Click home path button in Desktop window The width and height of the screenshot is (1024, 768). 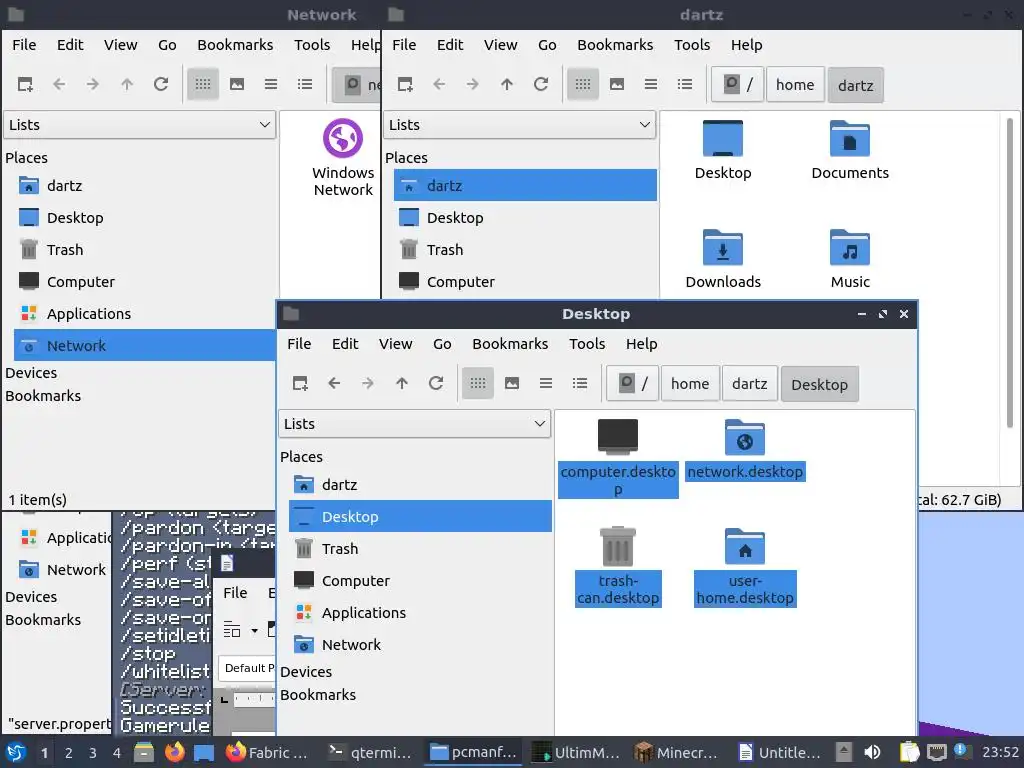690,383
